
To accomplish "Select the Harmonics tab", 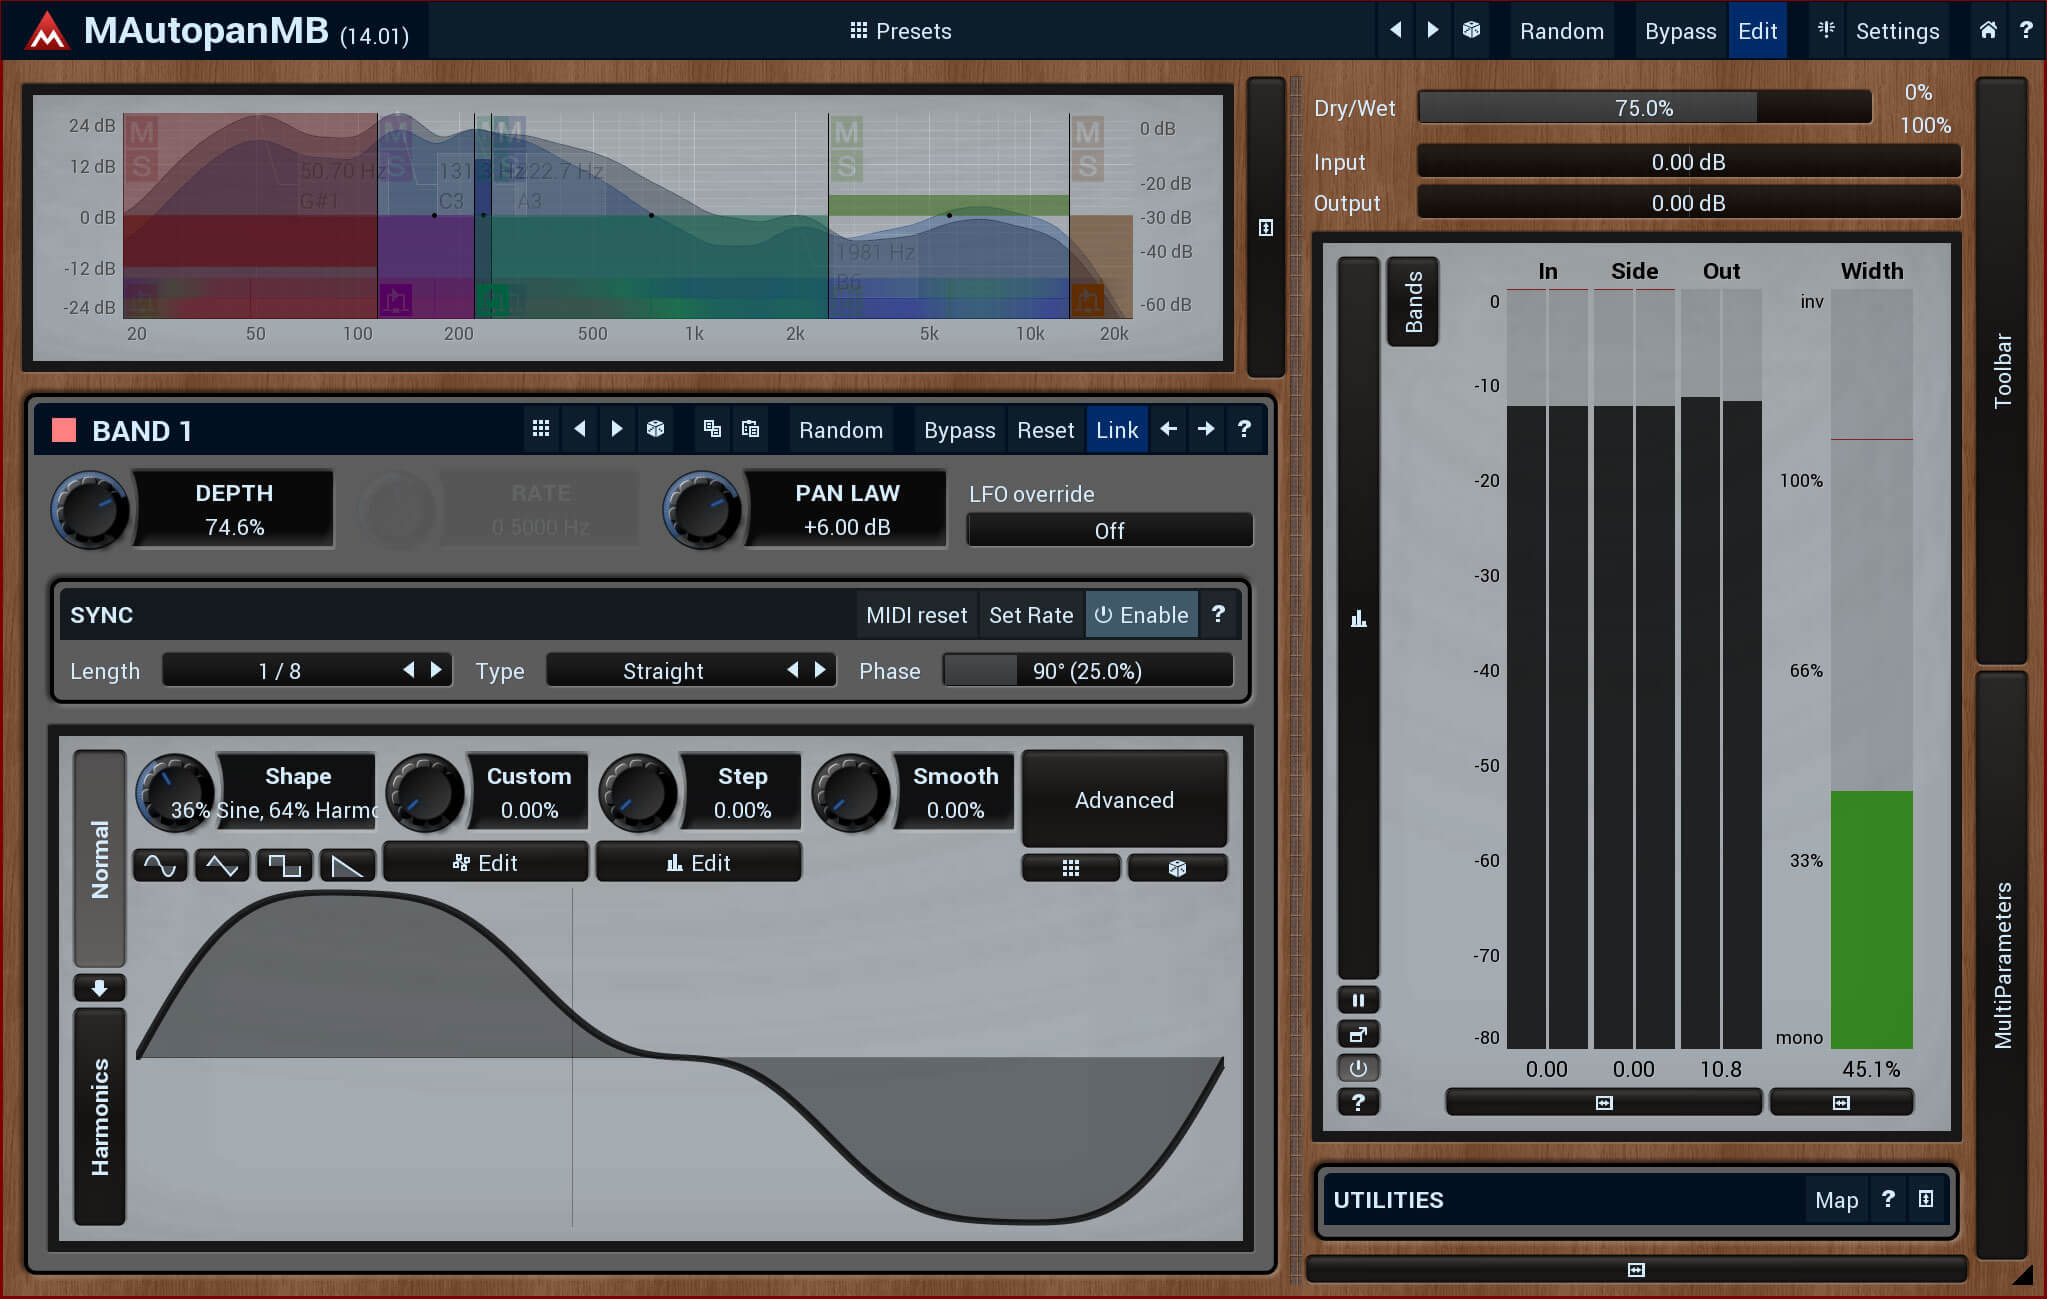I will coord(99,1116).
